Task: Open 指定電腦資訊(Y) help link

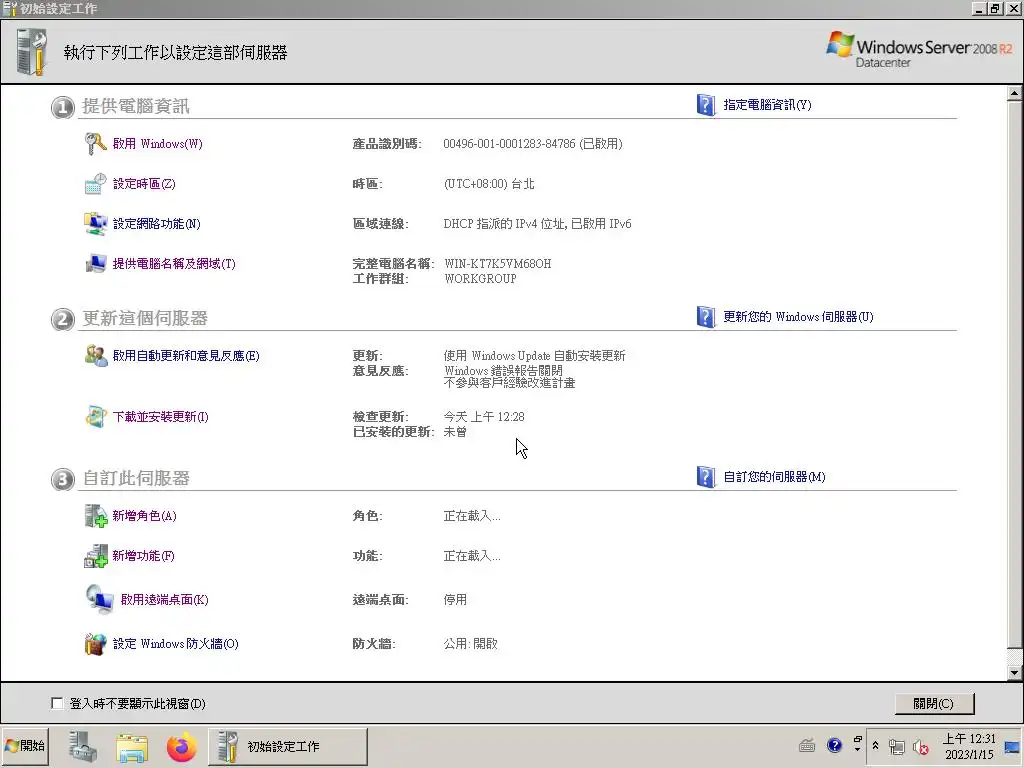Action: point(767,105)
